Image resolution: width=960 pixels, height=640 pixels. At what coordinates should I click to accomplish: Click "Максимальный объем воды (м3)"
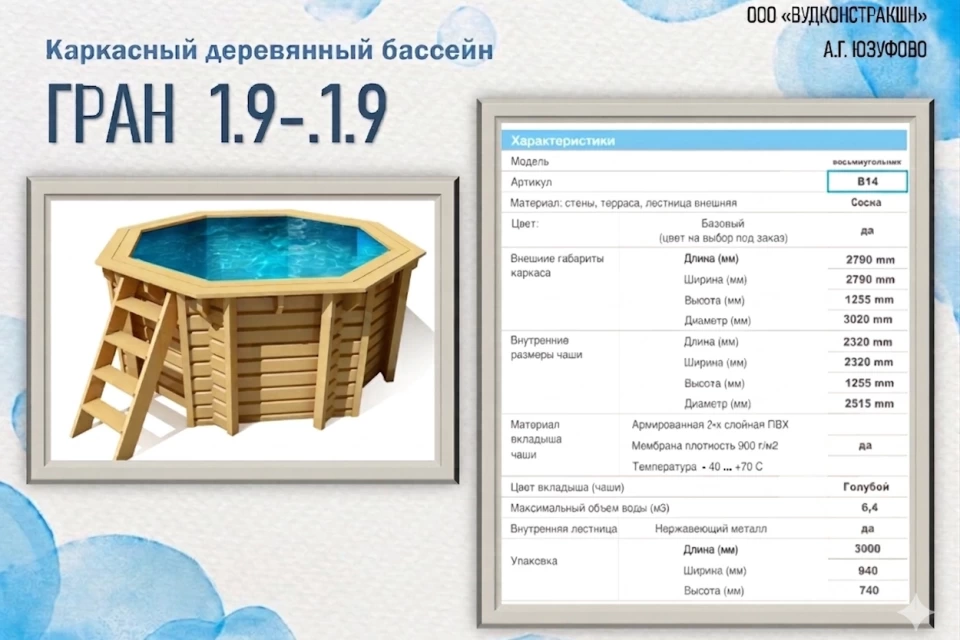pos(590,508)
